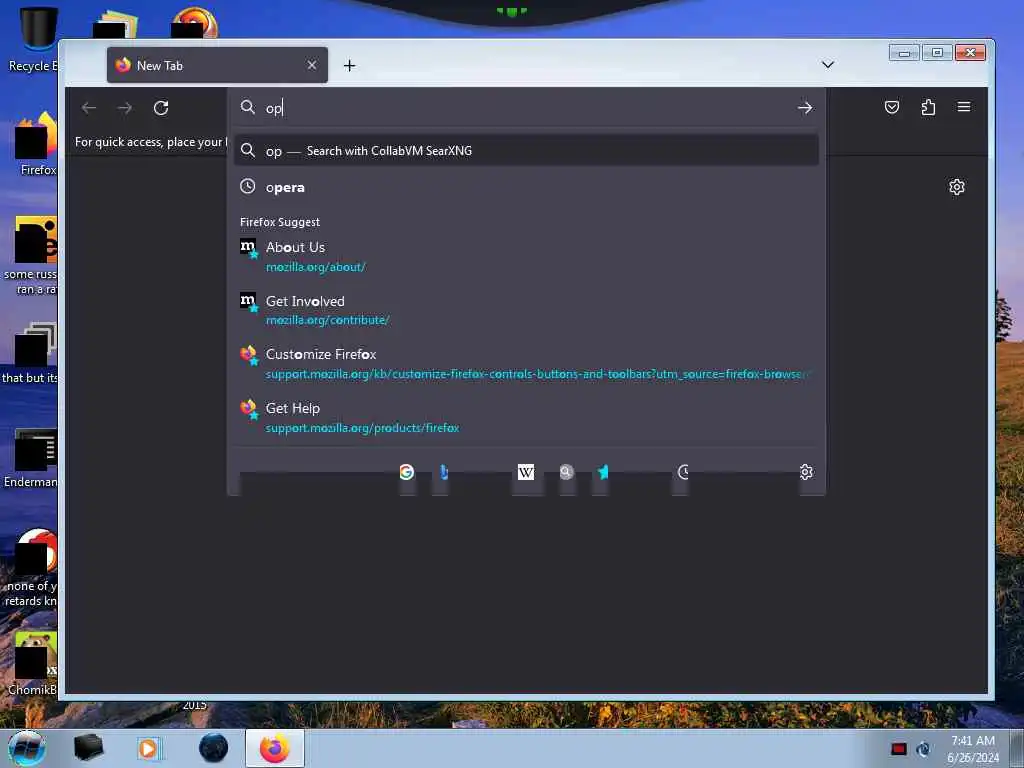Open the new tab personalize gear
Screen dimensions: 1024x768
coord(957,187)
